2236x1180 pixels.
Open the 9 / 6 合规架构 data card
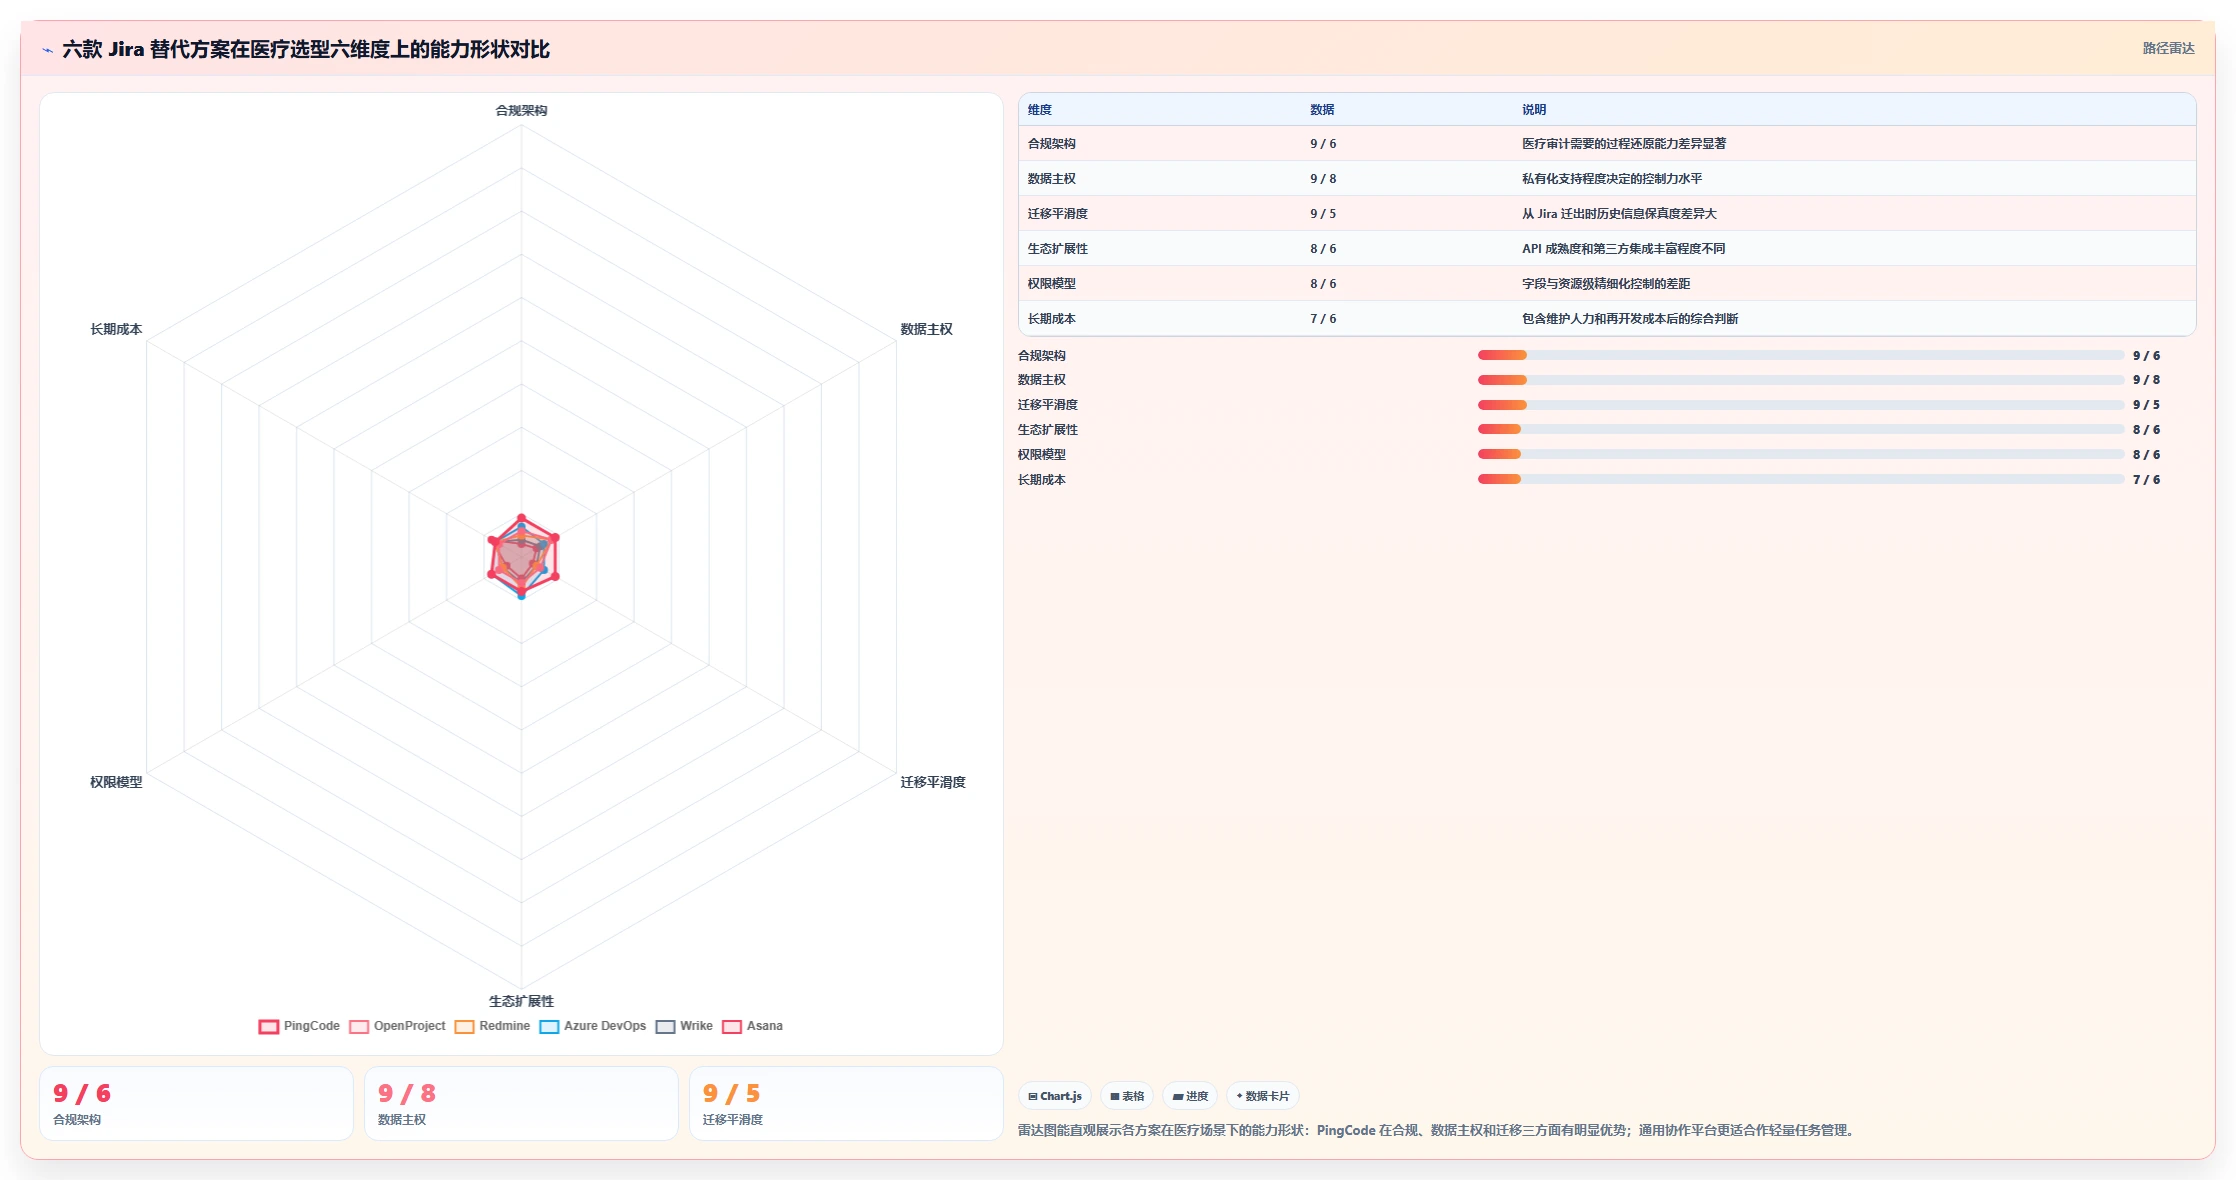point(196,1103)
